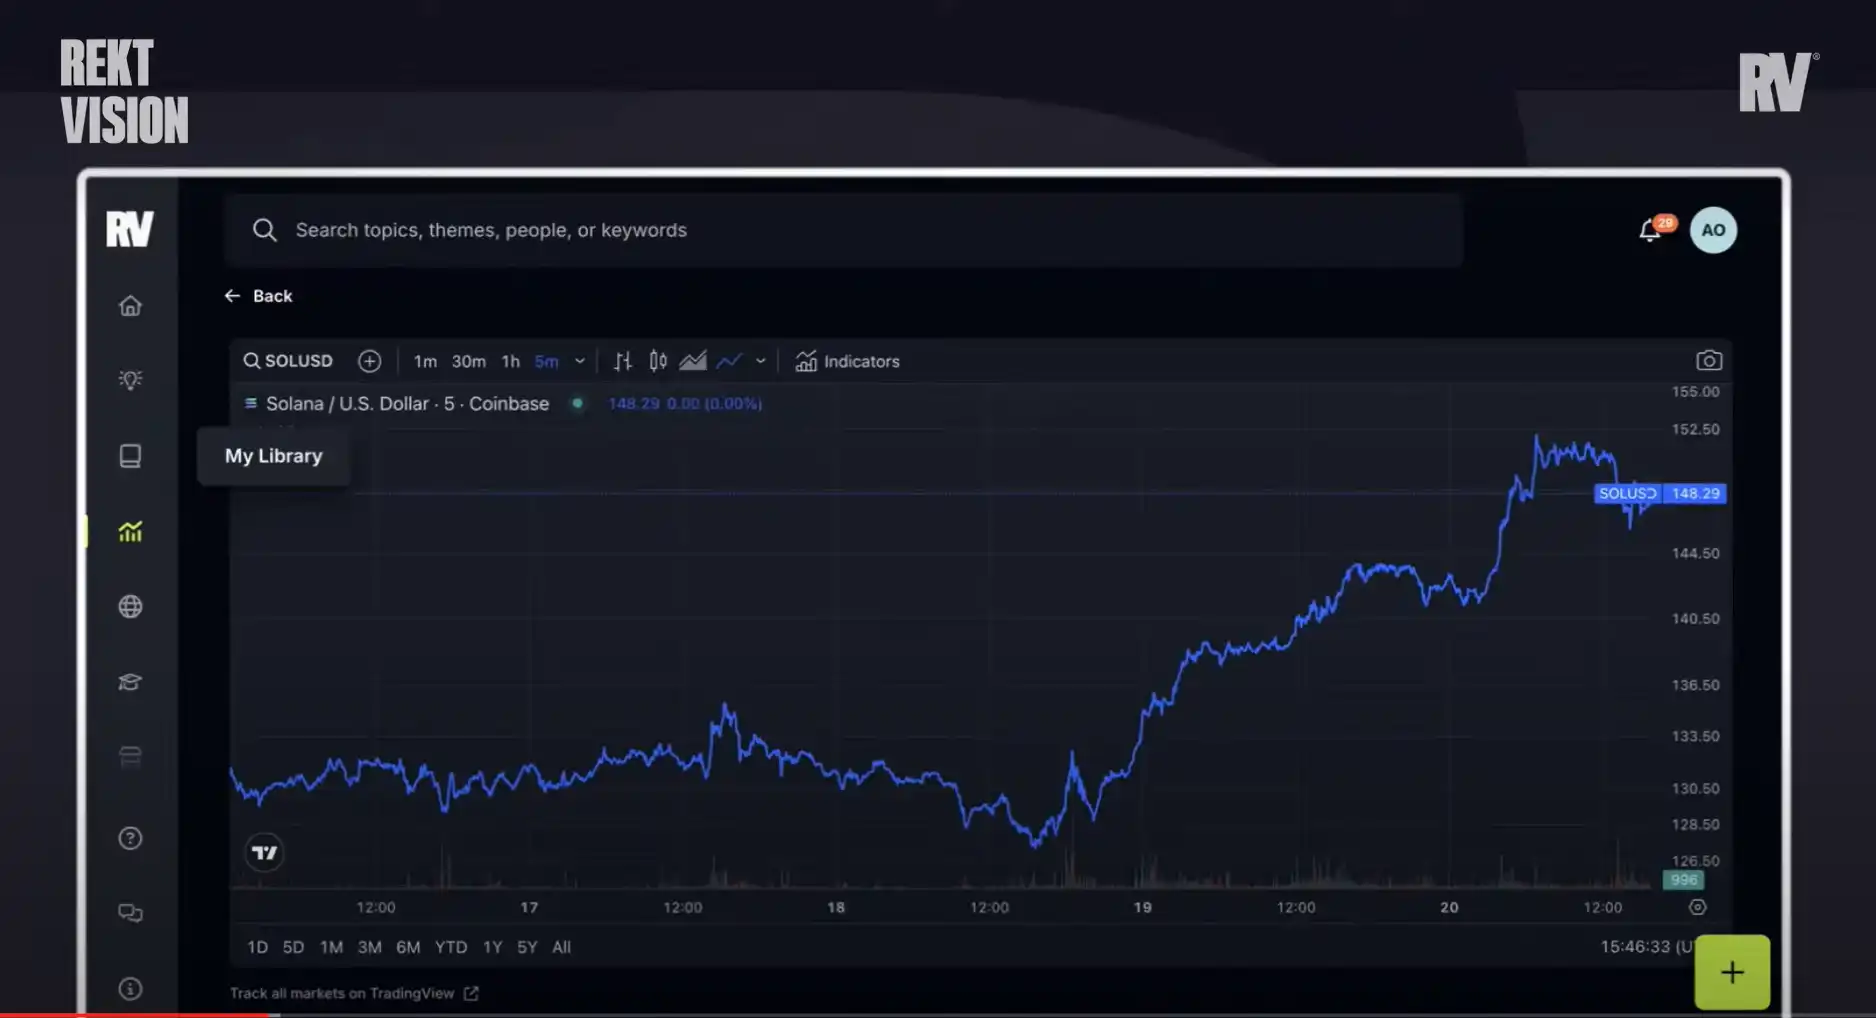Open the lightbulb insights sidebar icon
The image size is (1876, 1018).
130,380
